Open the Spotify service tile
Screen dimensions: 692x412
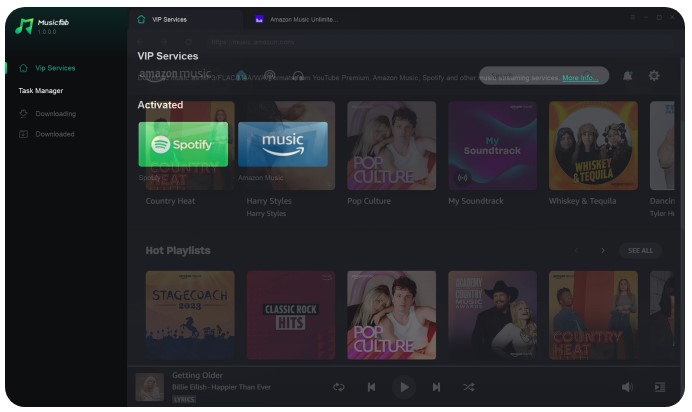[x=183, y=144]
